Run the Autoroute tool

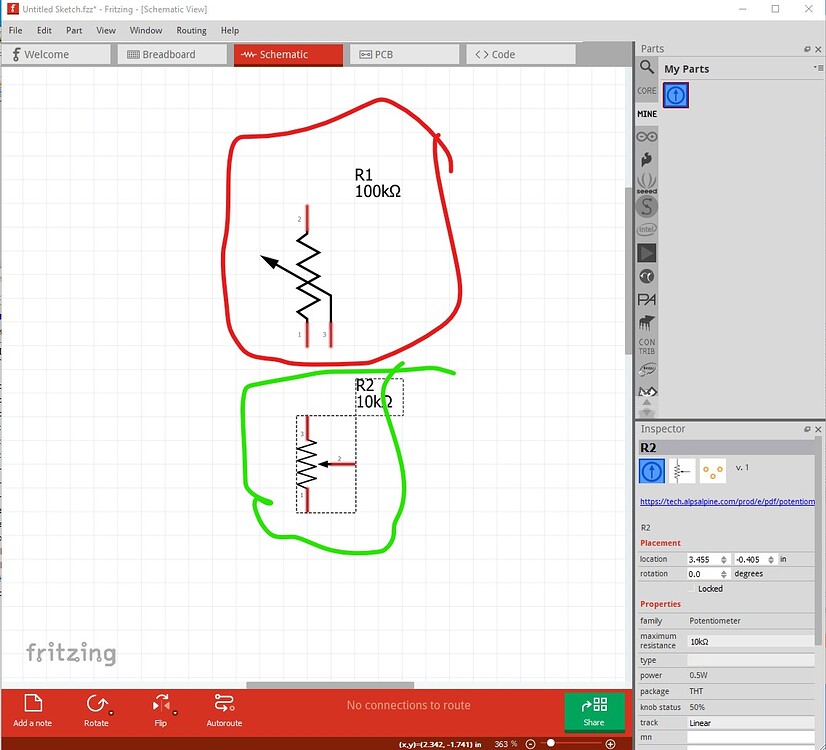point(223,710)
